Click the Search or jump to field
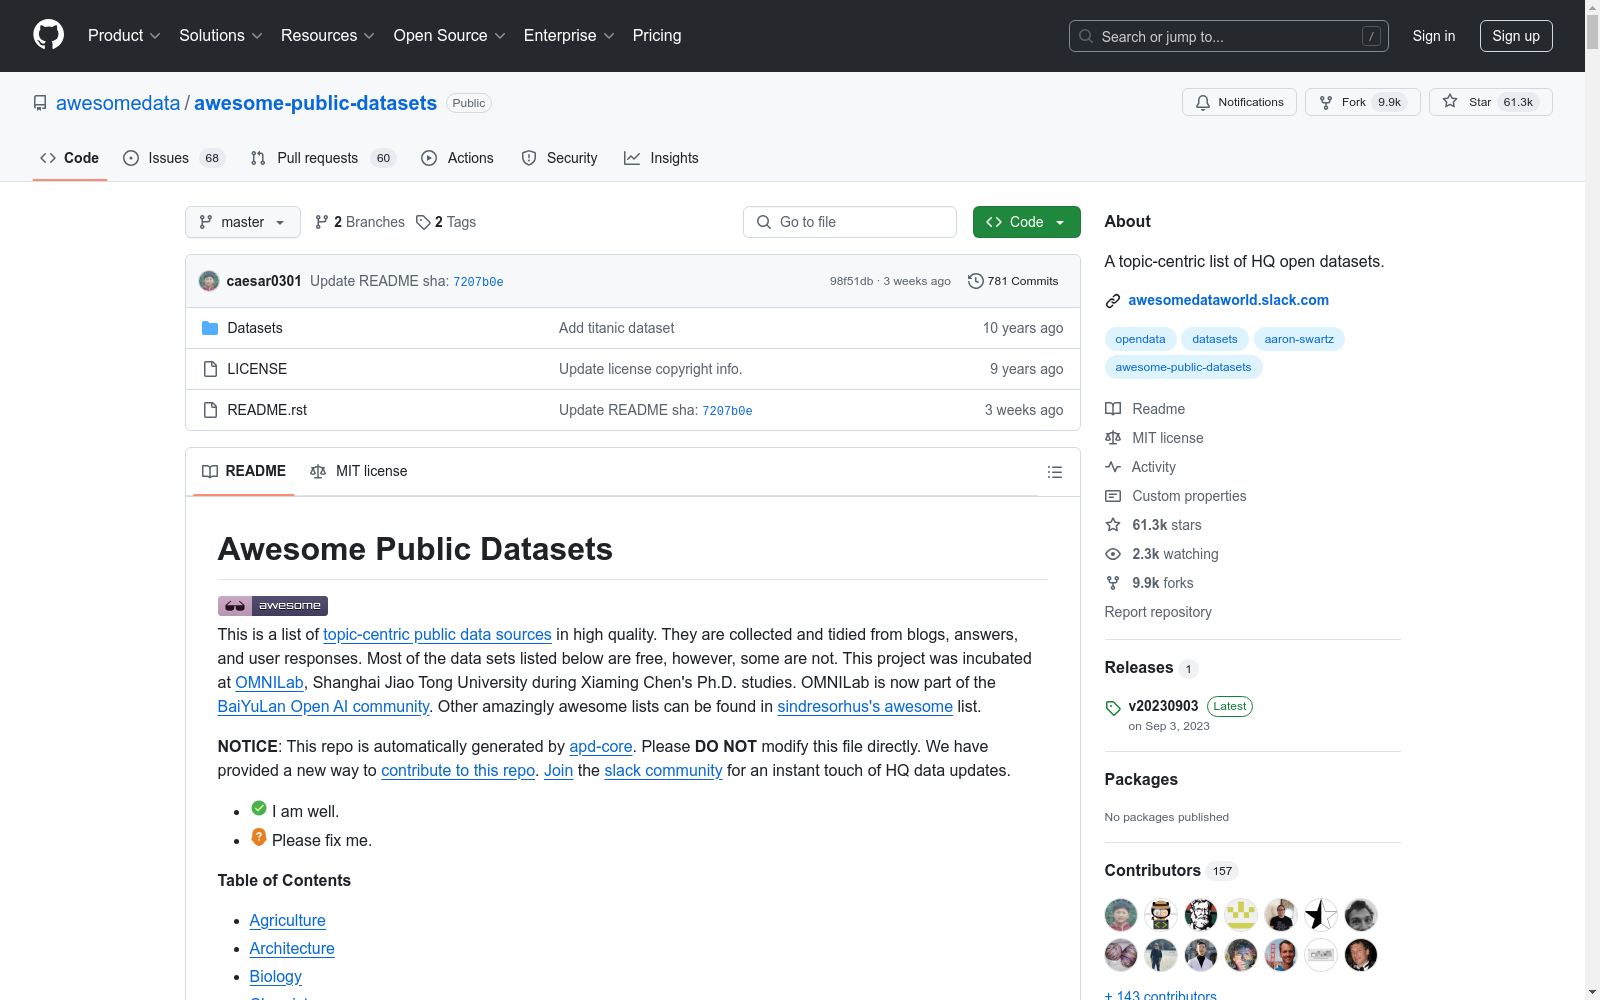Viewport: 1600px width, 1000px height. (1229, 36)
